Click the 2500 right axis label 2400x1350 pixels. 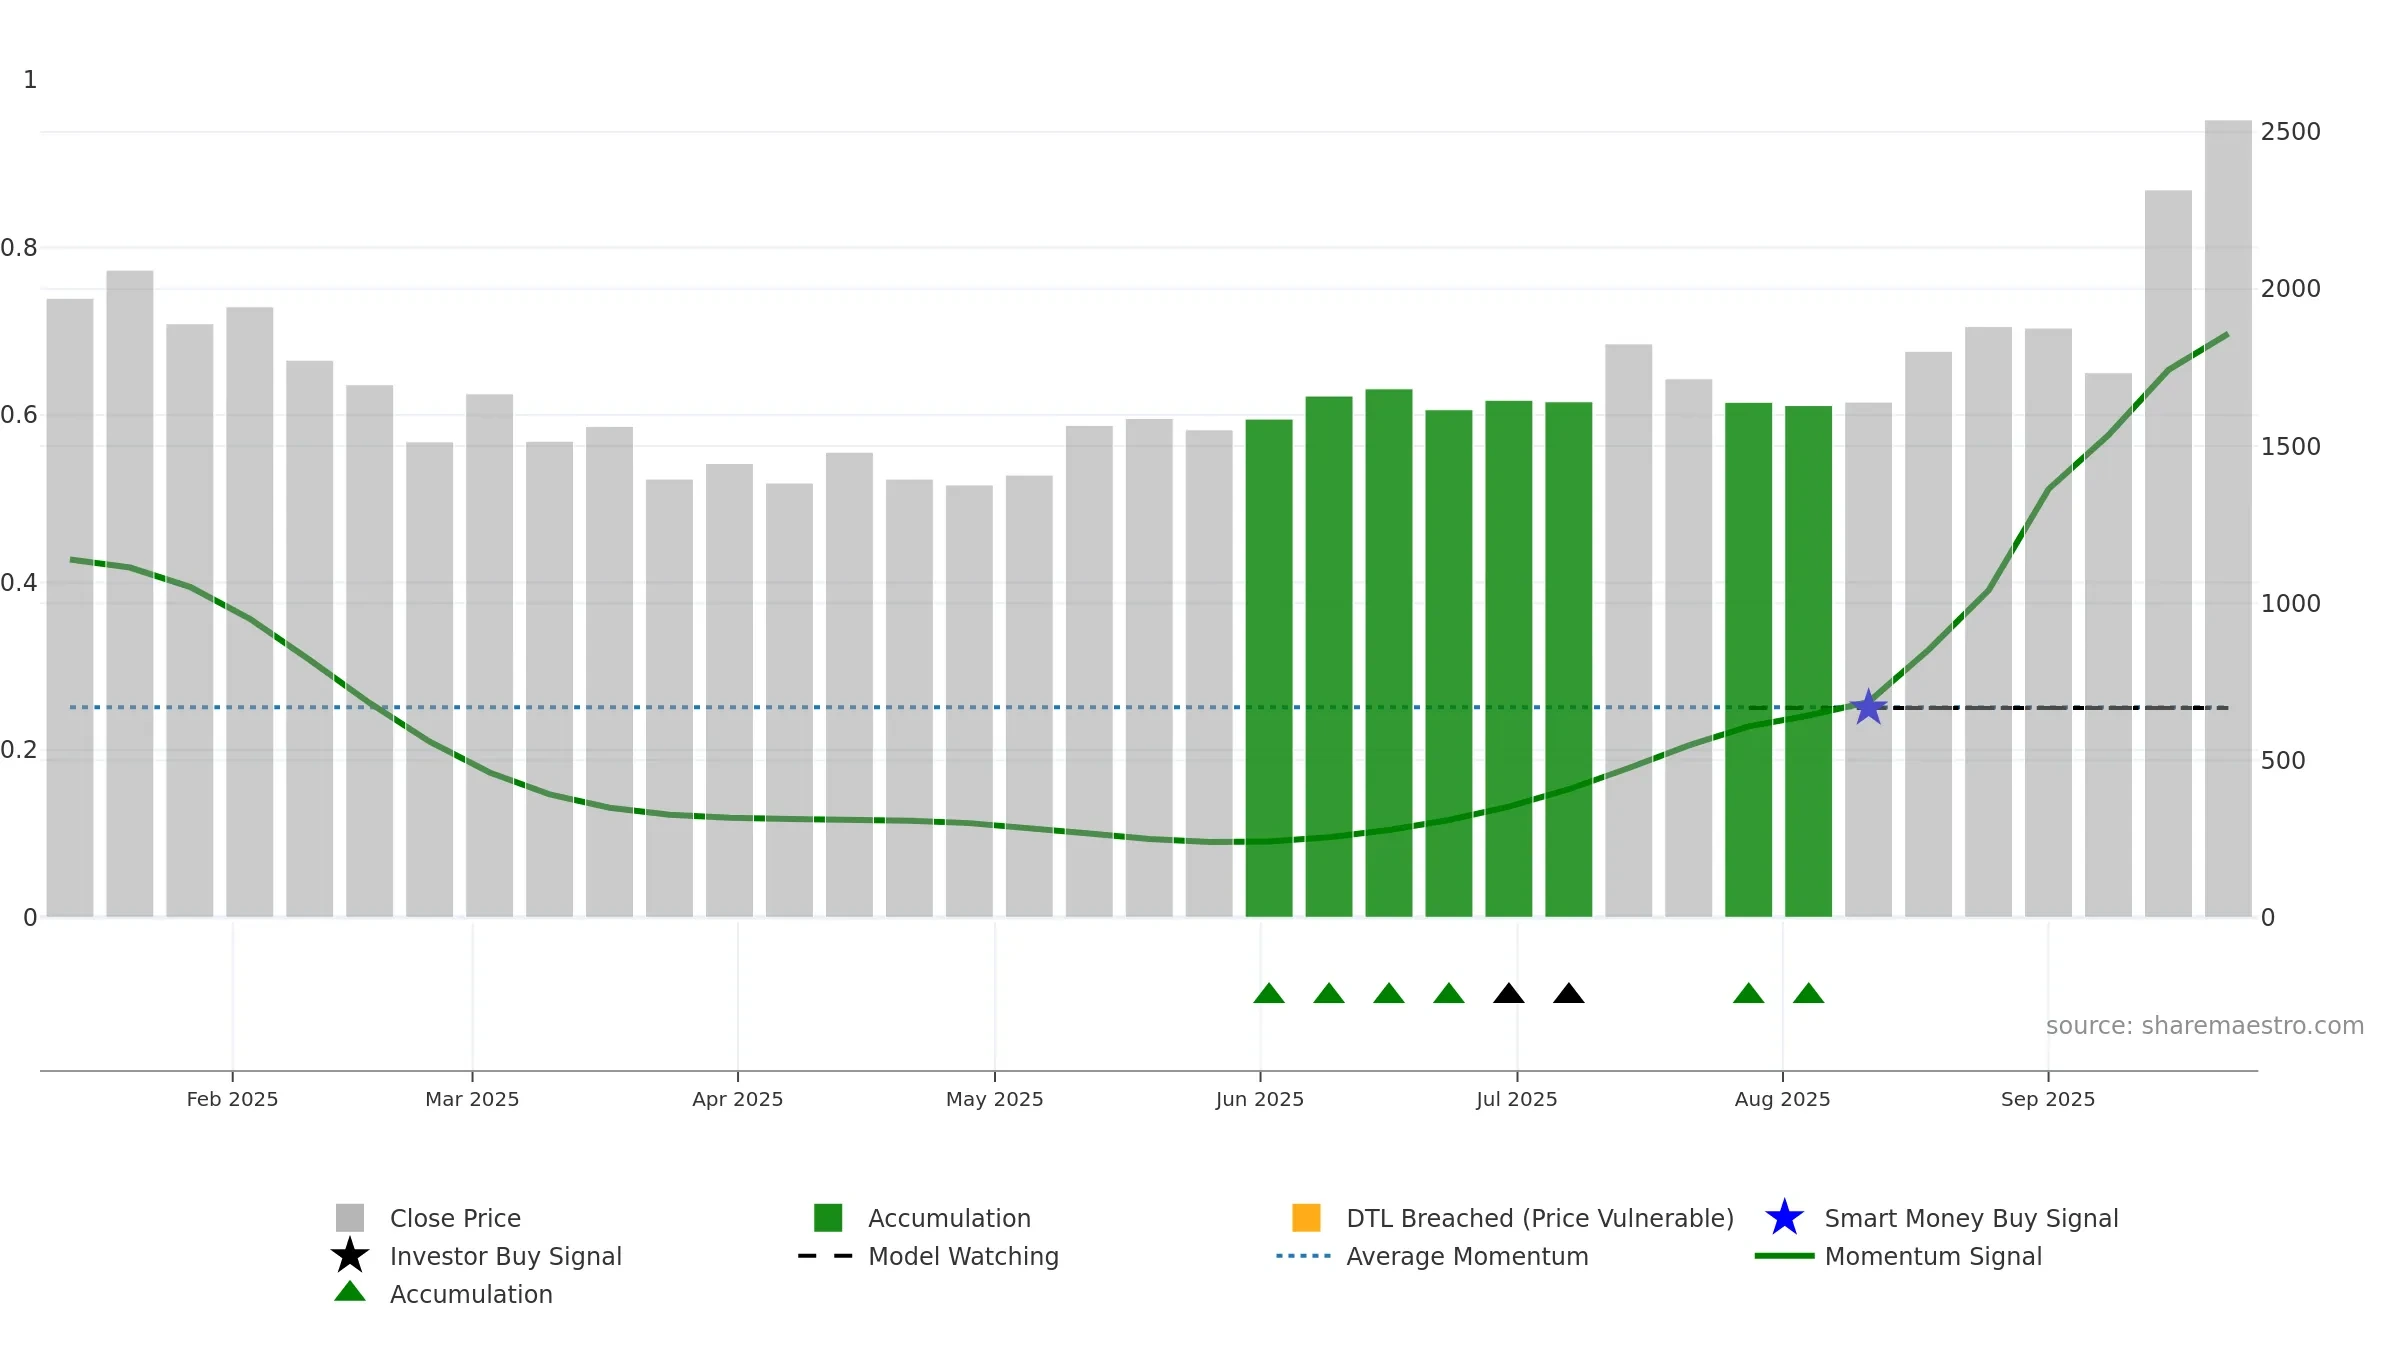pyautogui.click(x=2291, y=132)
